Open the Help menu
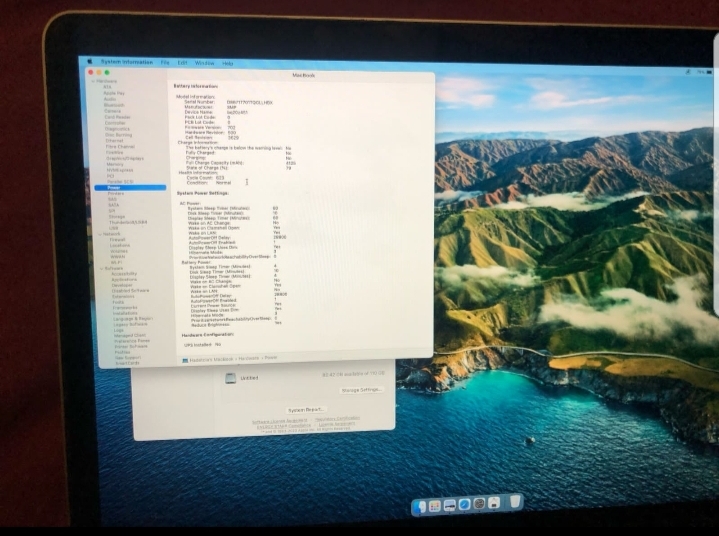719x536 pixels. pyautogui.click(x=228, y=63)
